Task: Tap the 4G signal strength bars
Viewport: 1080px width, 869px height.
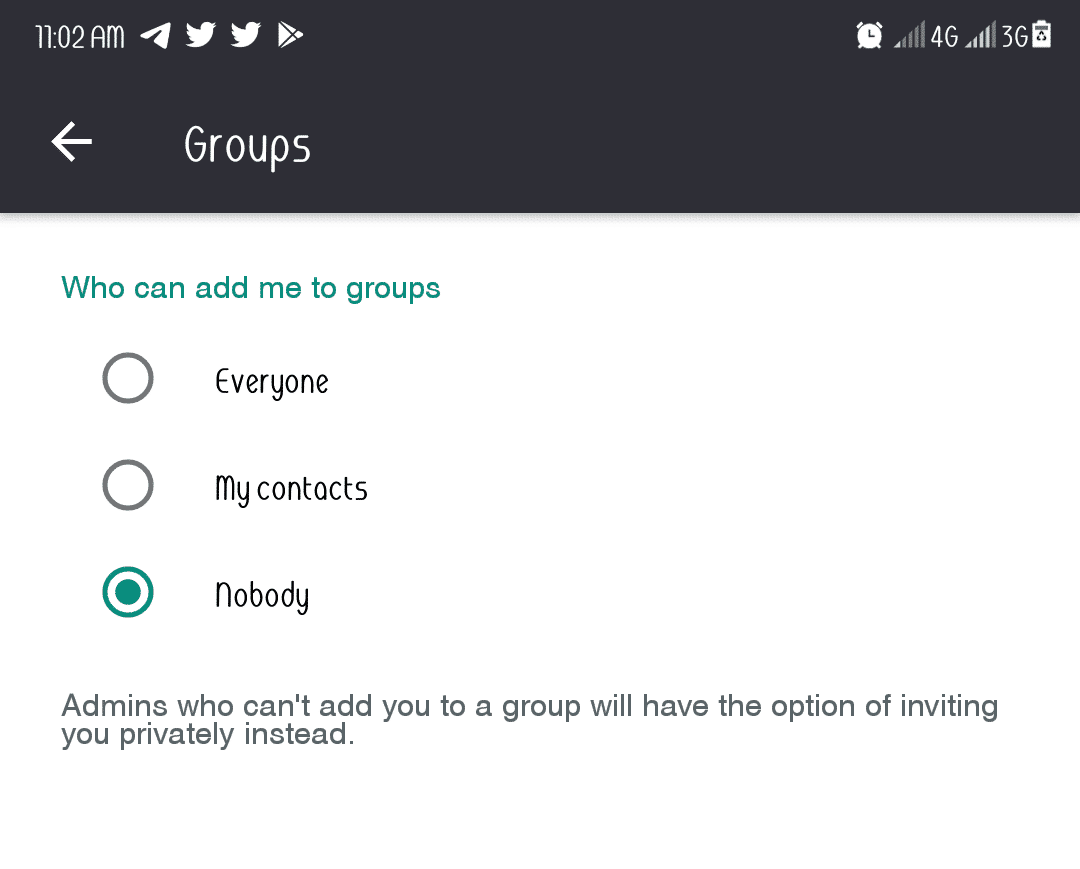Action: pyautogui.click(x=909, y=37)
